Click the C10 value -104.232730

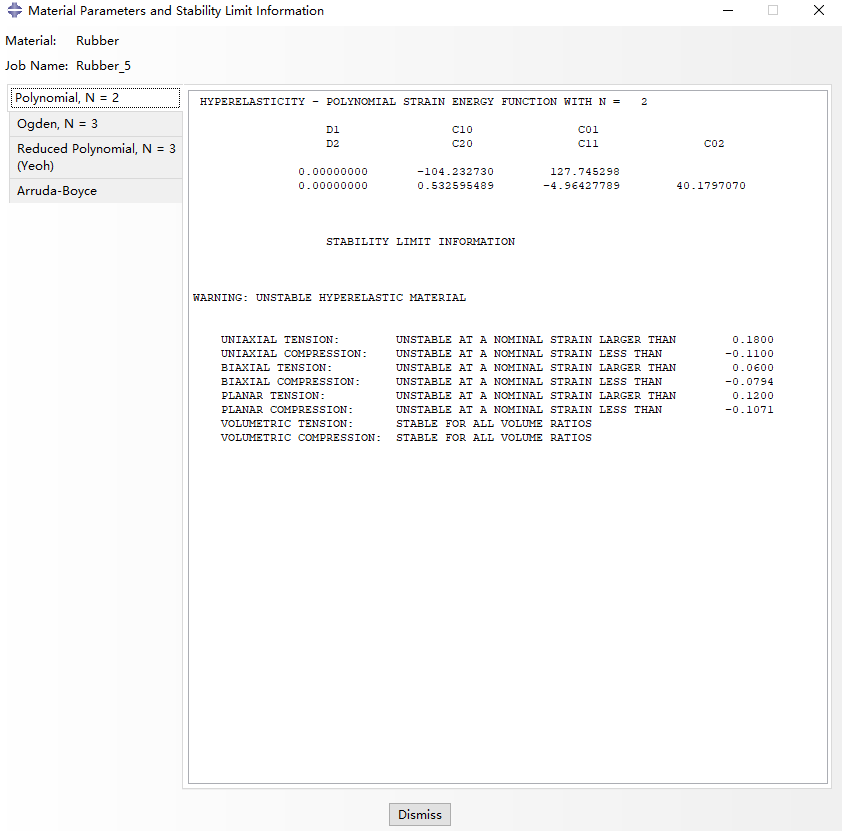[455, 172]
